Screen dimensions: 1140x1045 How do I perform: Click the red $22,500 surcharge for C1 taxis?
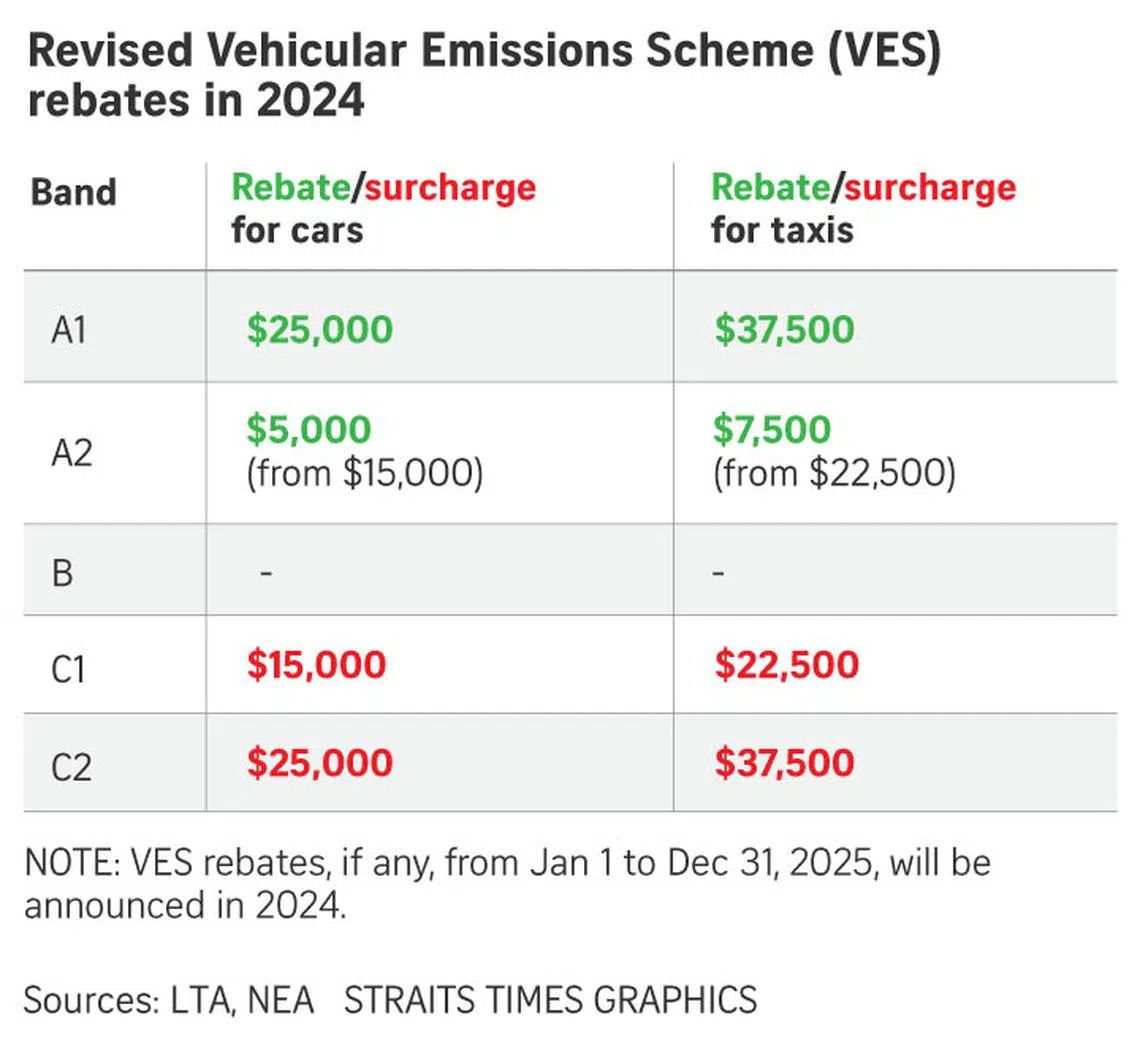[x=786, y=665]
